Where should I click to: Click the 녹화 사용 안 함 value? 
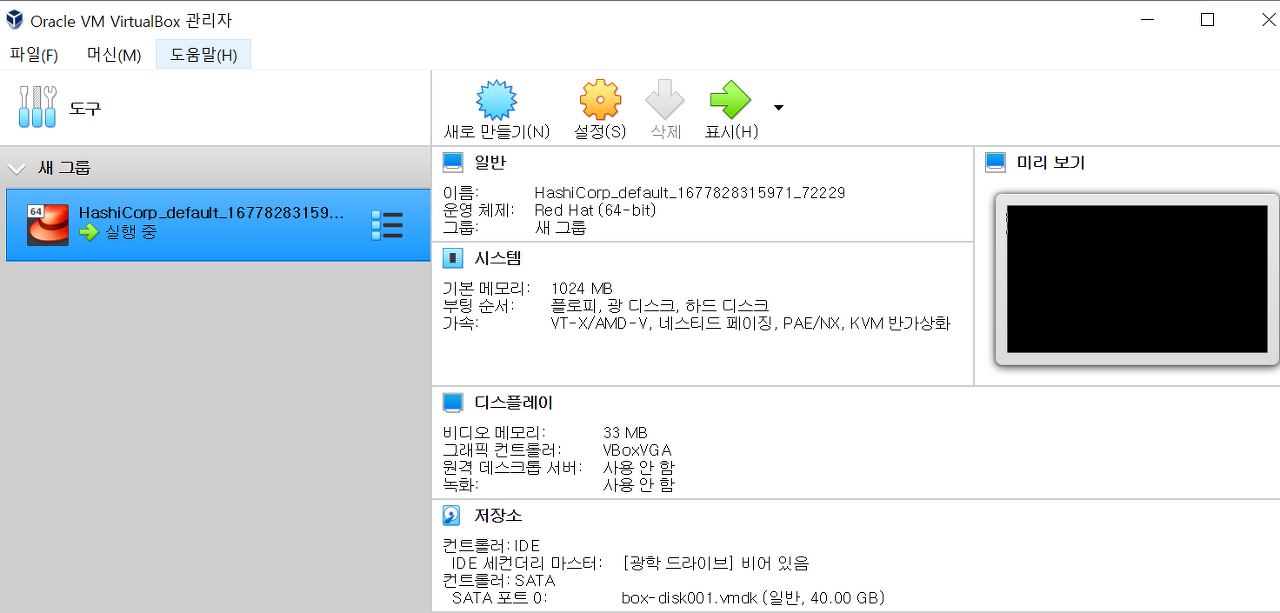point(639,485)
